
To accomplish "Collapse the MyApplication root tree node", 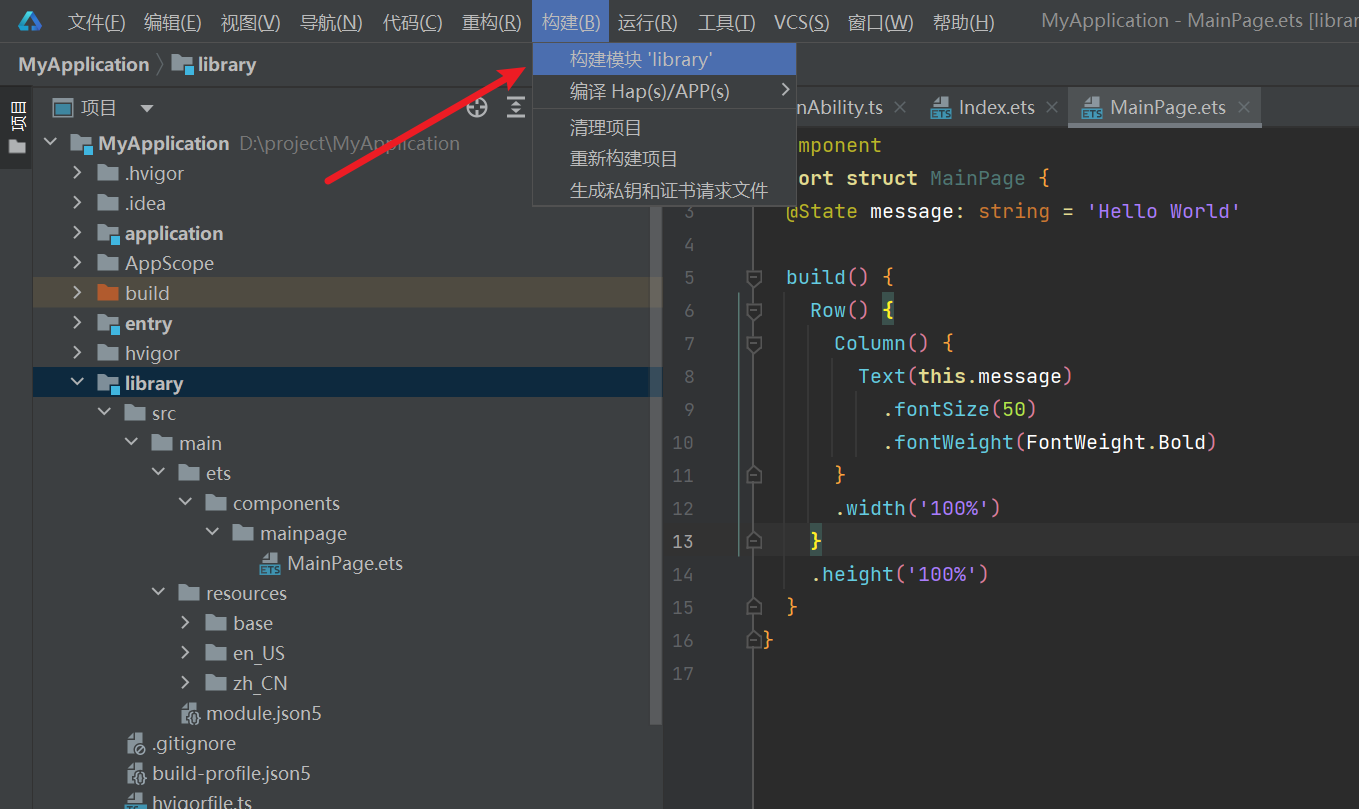I will (51, 143).
